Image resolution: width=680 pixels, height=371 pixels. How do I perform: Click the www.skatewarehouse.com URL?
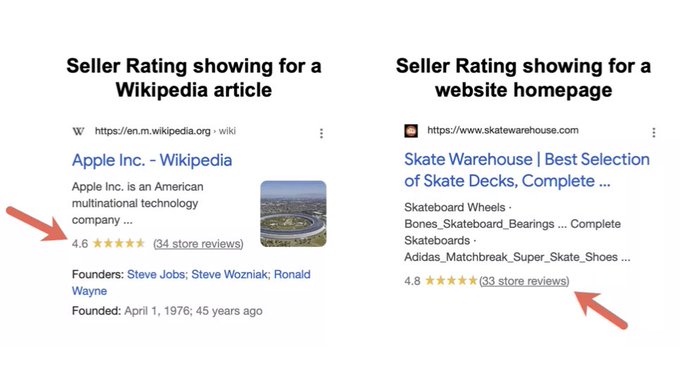(503, 130)
